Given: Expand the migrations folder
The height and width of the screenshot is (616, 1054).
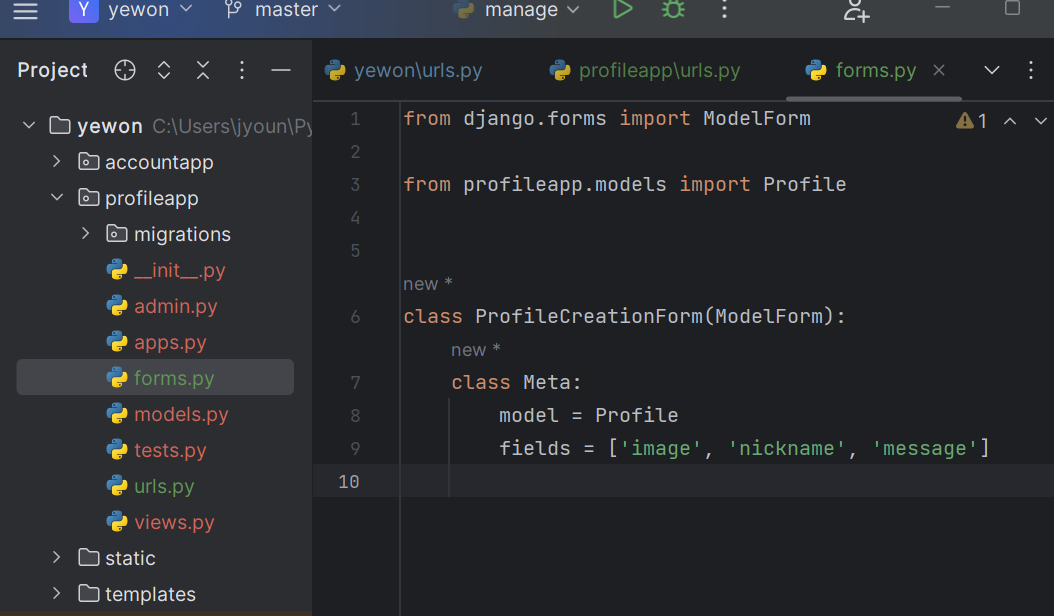Looking at the screenshot, I should click(x=85, y=233).
